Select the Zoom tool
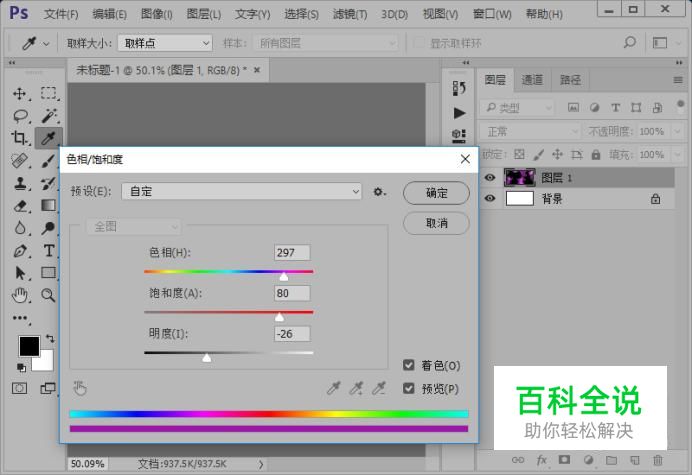This screenshot has height=475, width=692. click(48, 295)
